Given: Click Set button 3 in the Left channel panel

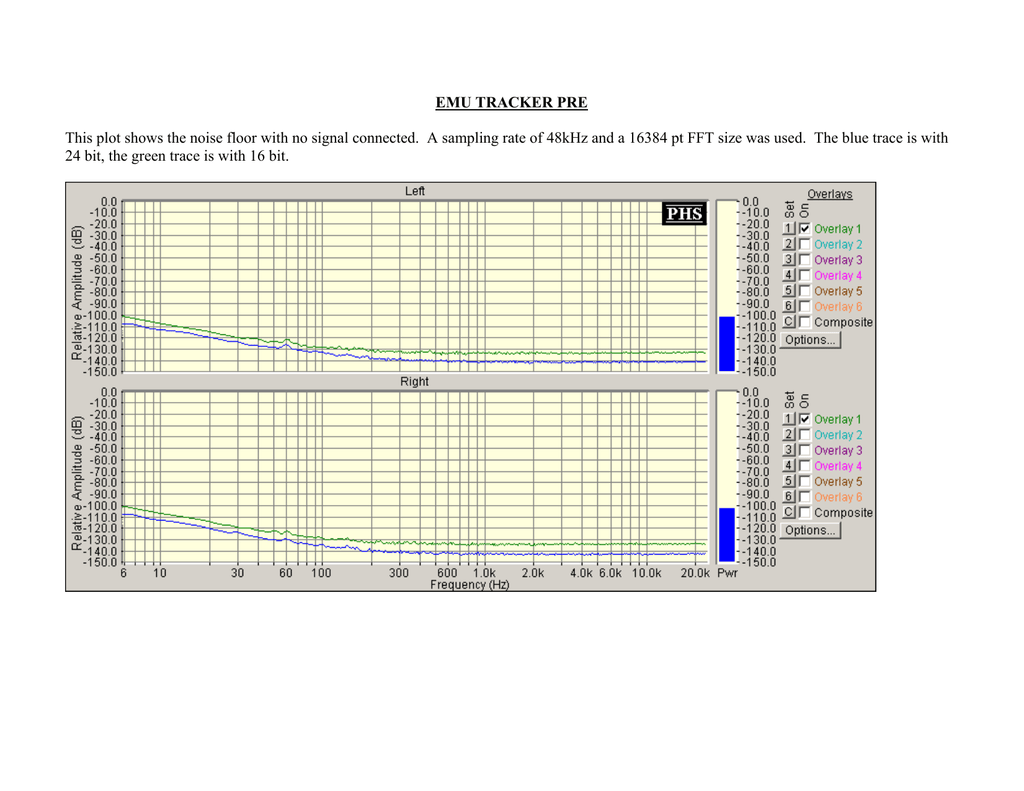Looking at the screenshot, I should (x=789, y=260).
